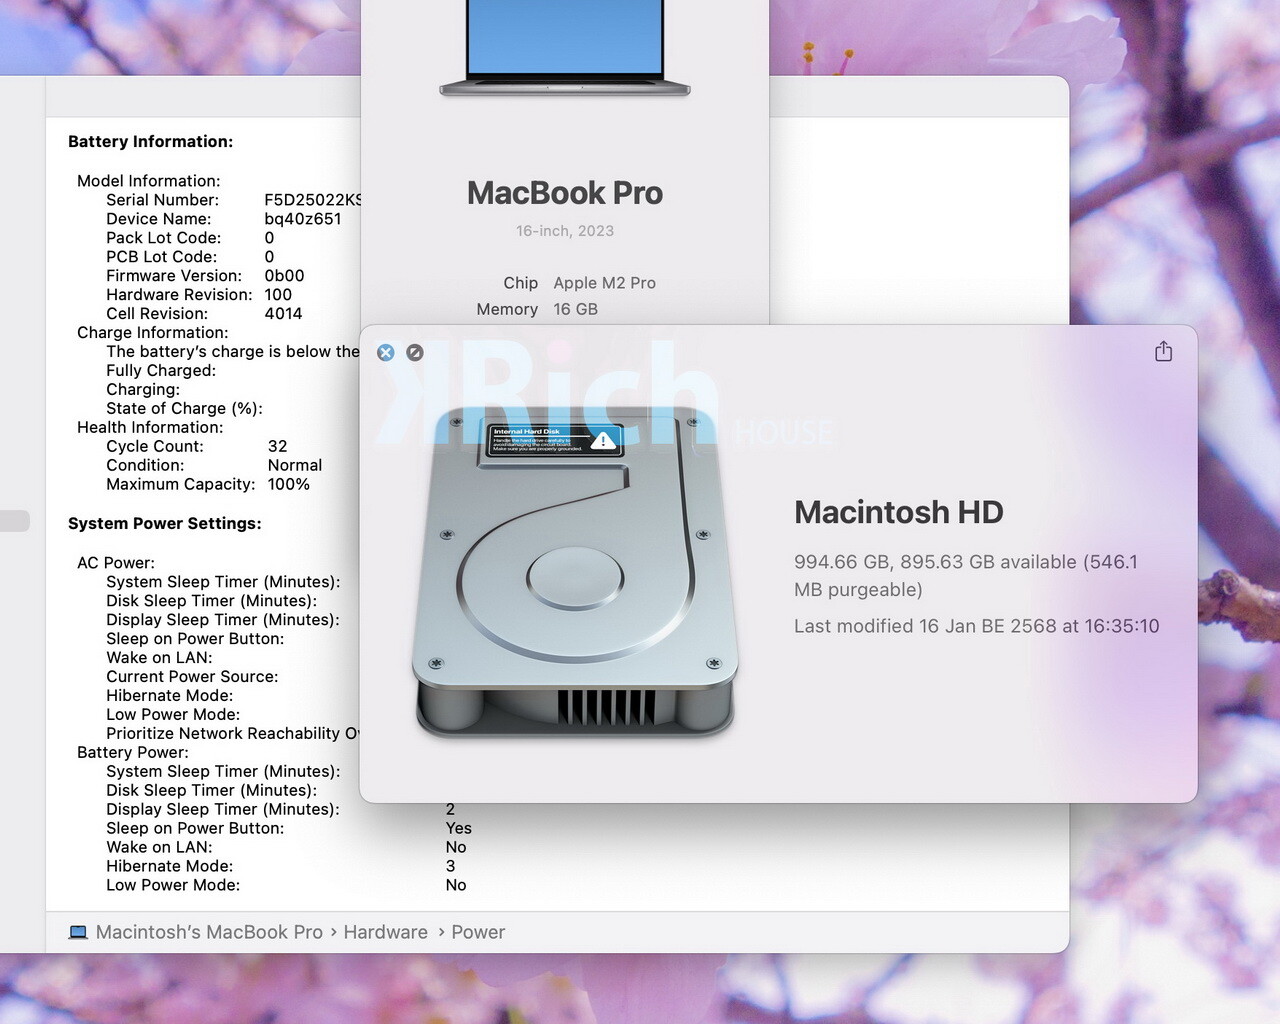
Task: Click the "Pack Lot Code:" label
Action: 164,238
